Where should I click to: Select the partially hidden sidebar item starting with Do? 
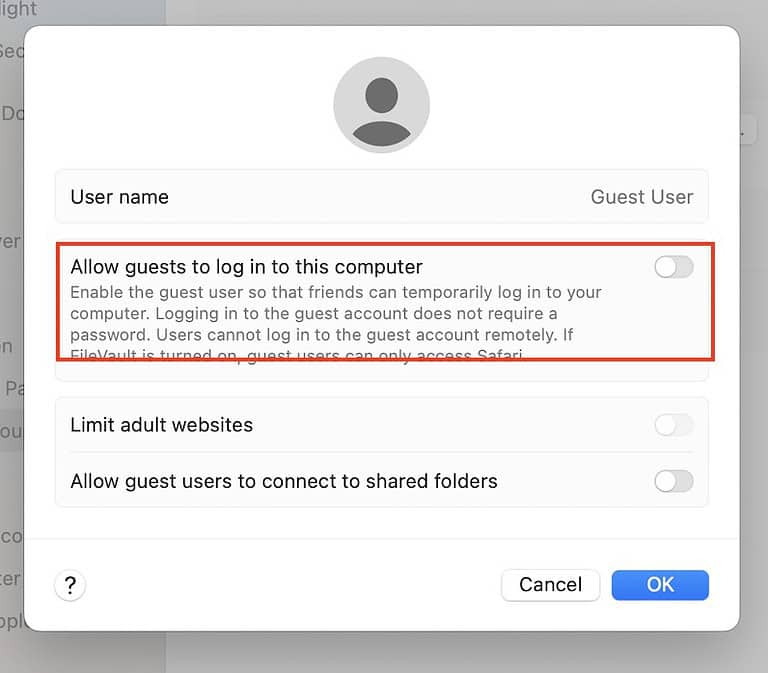(x=11, y=114)
